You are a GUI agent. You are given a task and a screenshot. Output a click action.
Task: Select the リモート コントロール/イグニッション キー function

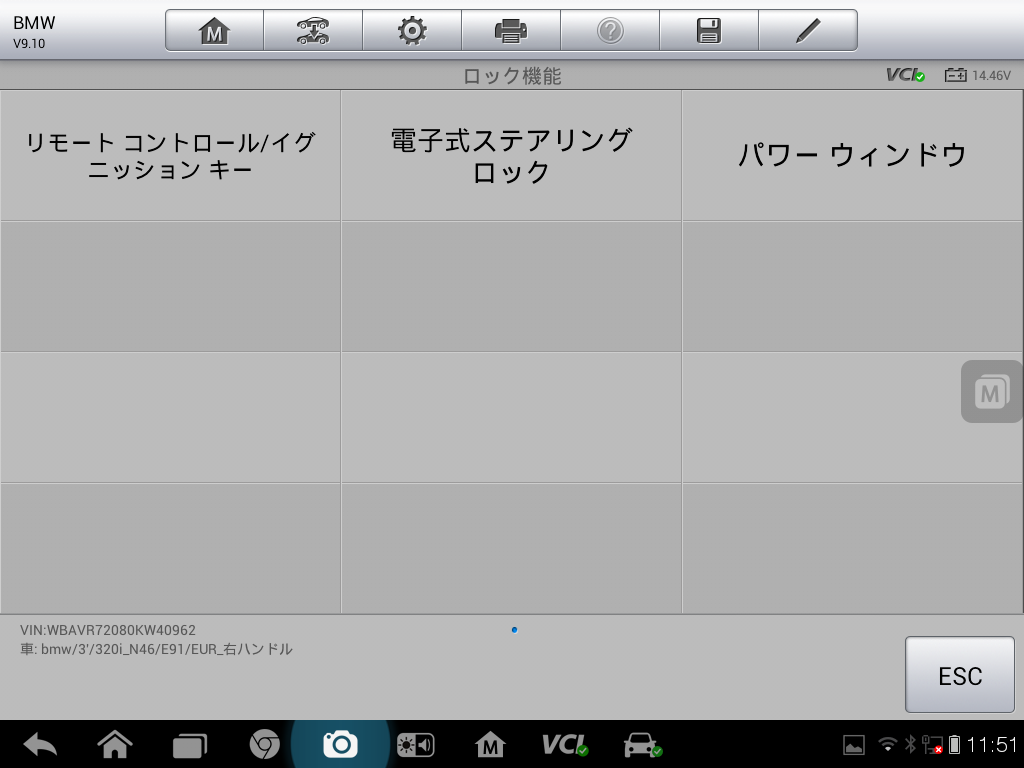170,155
